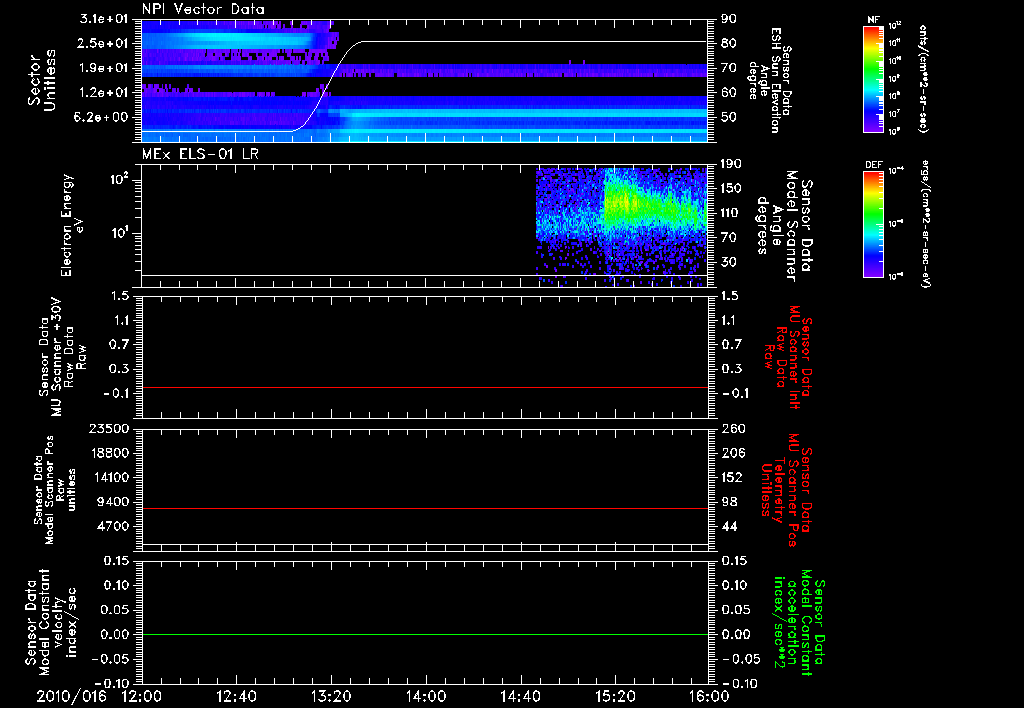Click the red line in Model Scanner Pos plot

tap(424, 508)
